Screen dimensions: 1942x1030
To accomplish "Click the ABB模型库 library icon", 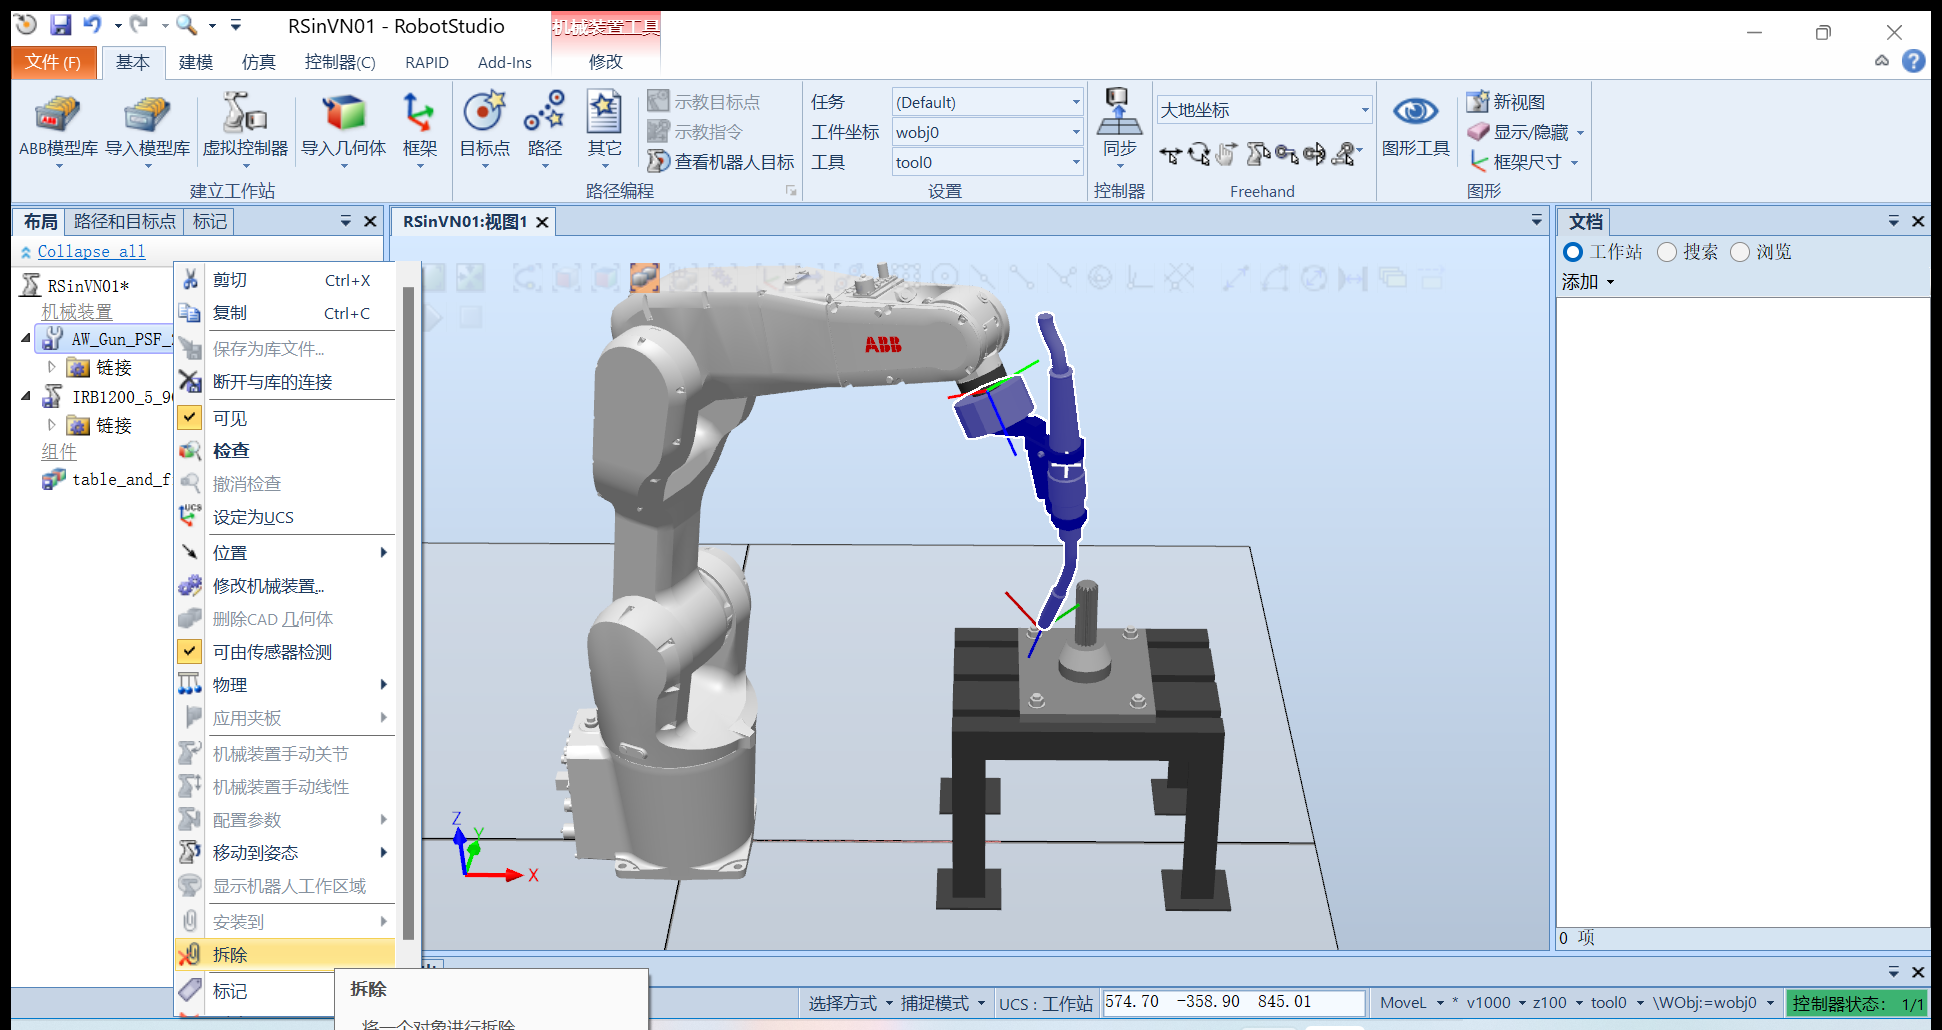I will (58, 115).
